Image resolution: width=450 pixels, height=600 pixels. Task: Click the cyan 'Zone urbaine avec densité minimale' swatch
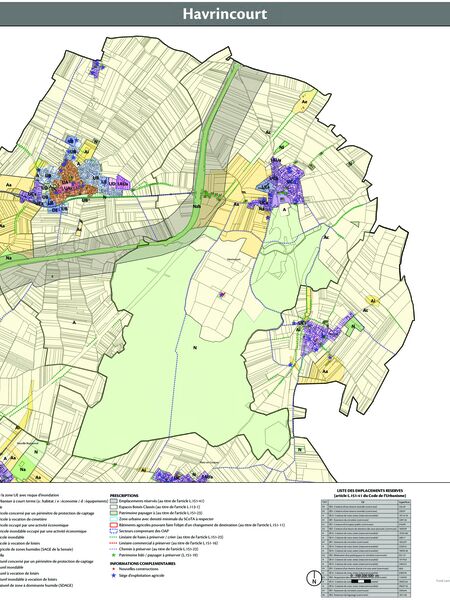click(114, 519)
